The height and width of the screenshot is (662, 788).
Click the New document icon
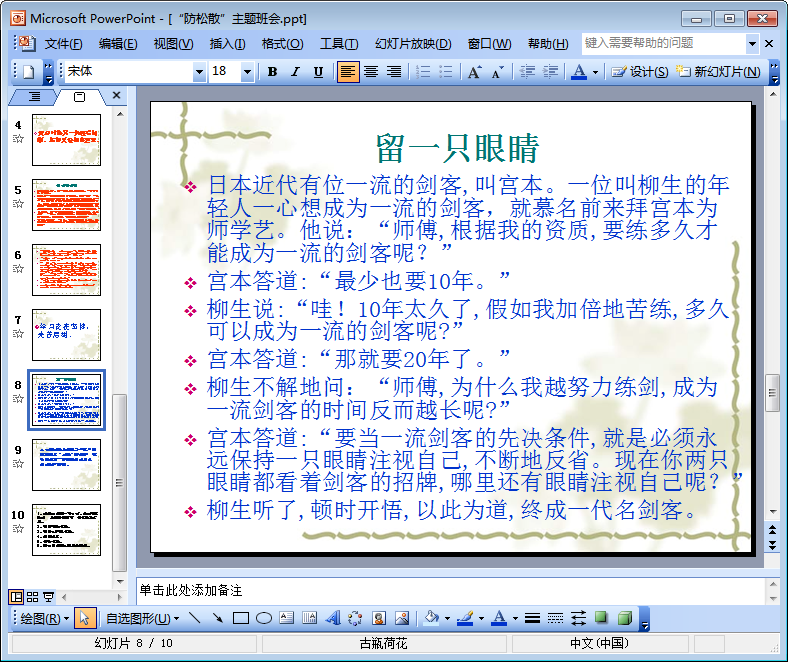[x=29, y=72]
